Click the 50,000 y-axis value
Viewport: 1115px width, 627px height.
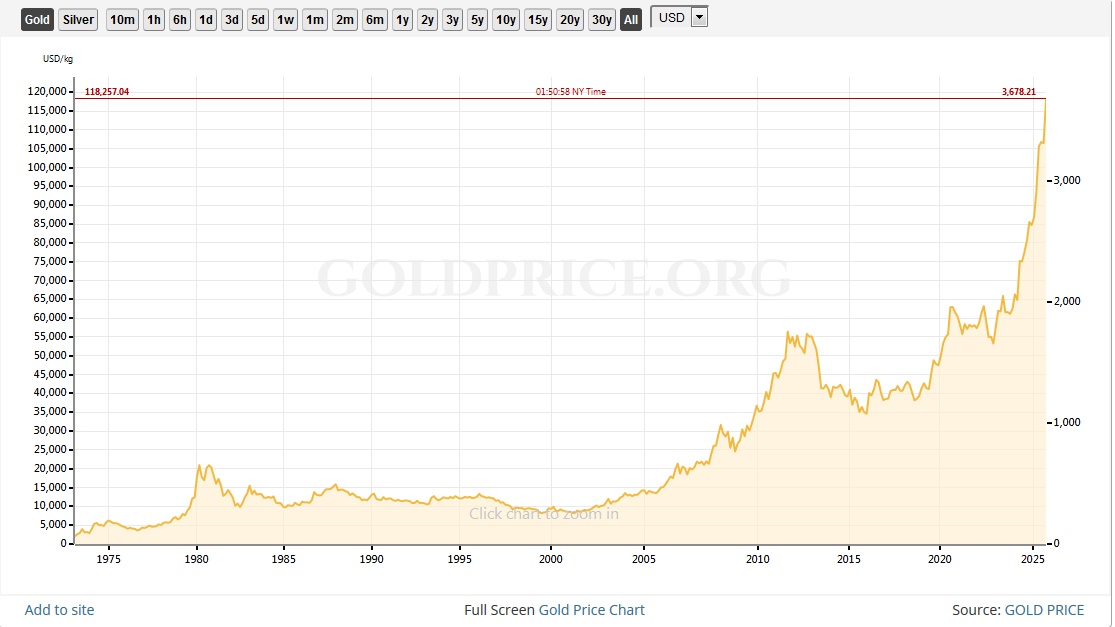(49, 355)
